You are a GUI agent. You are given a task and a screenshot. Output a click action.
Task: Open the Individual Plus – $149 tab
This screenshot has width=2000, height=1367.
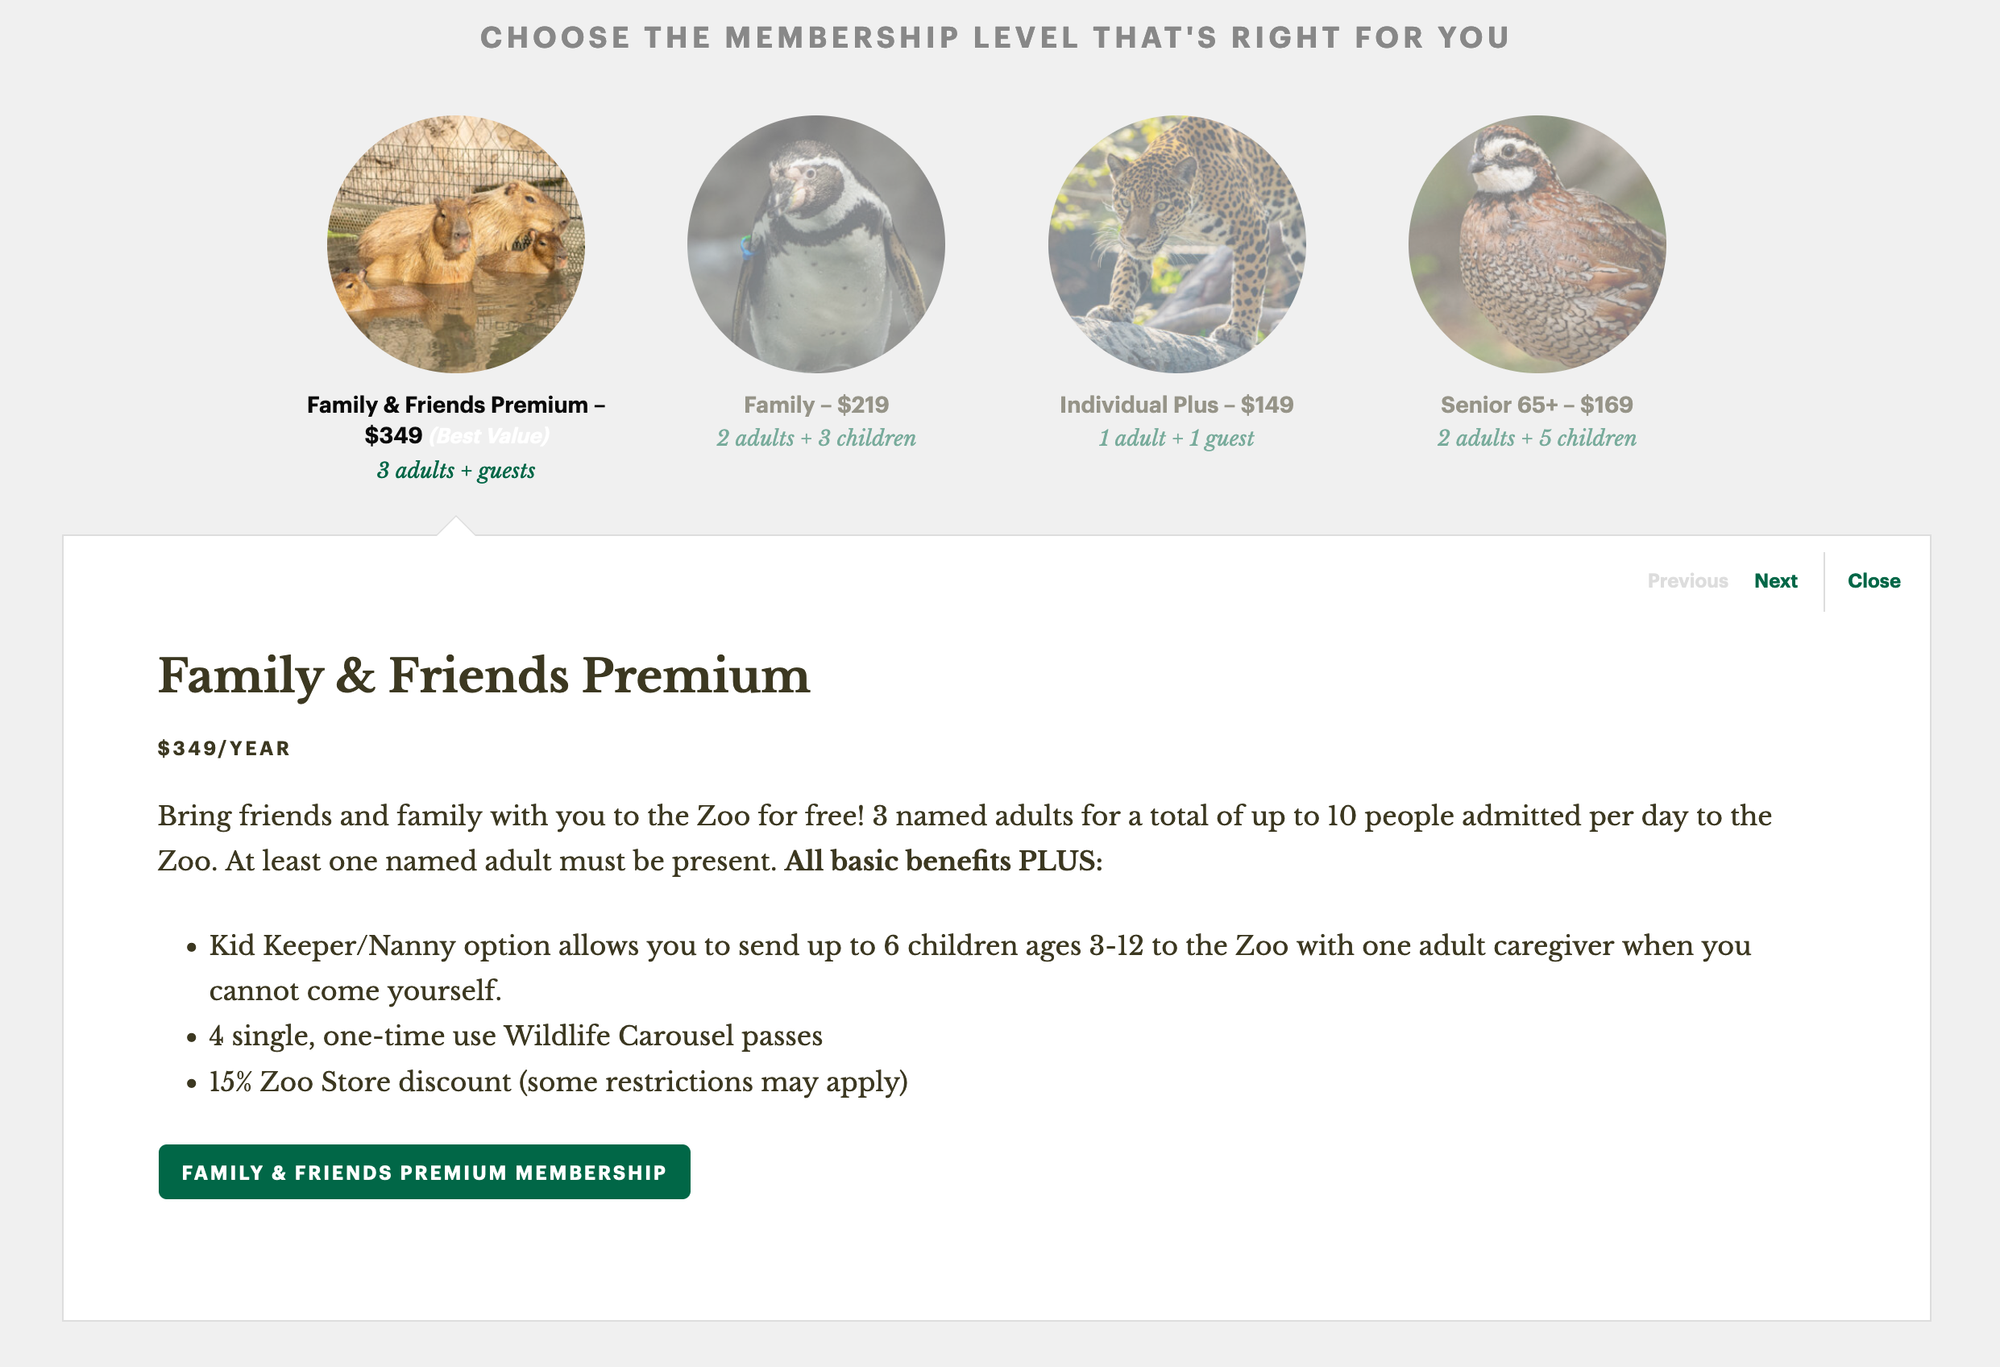tap(1177, 405)
